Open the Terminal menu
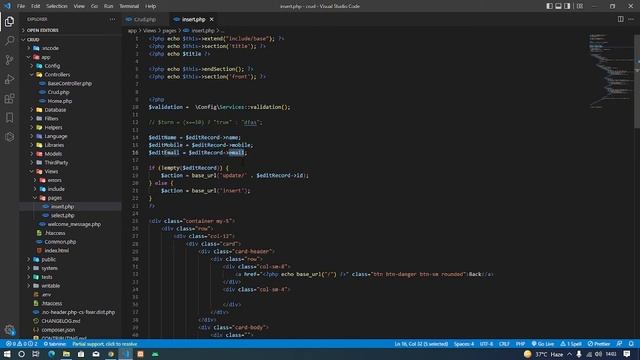 tap(129, 6)
